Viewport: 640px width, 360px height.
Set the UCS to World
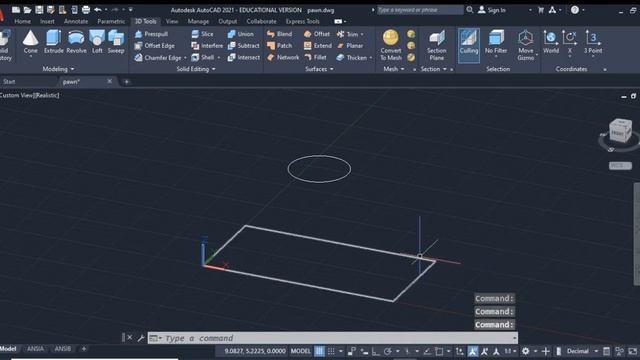pyautogui.click(x=551, y=42)
